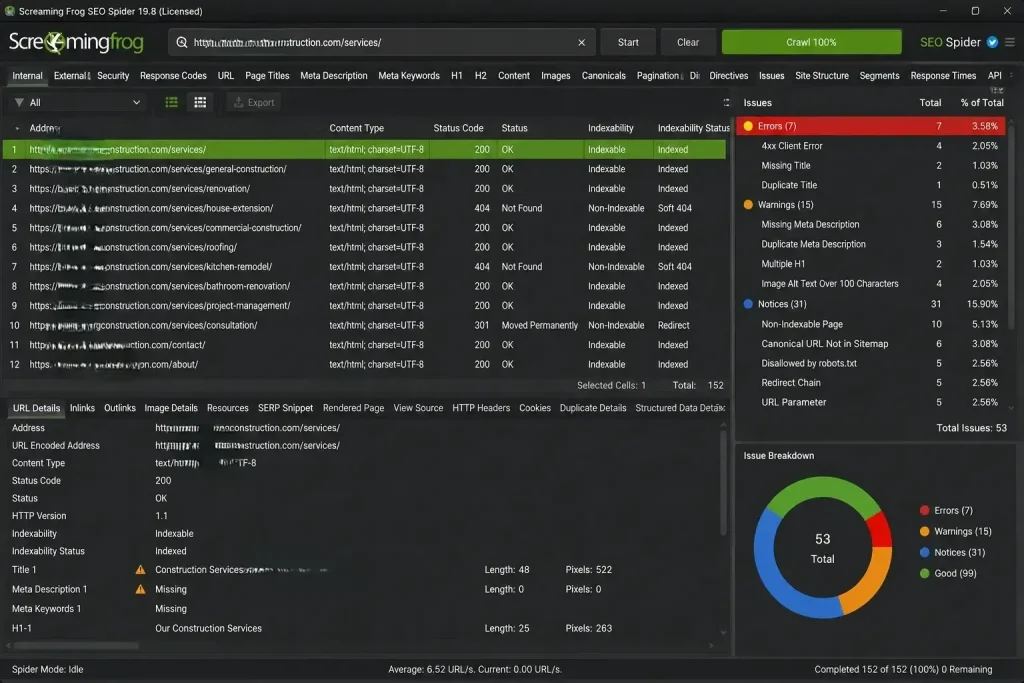The image size is (1024, 683).
Task: Switch to the Inlinks bottom tab
Action: point(82,408)
